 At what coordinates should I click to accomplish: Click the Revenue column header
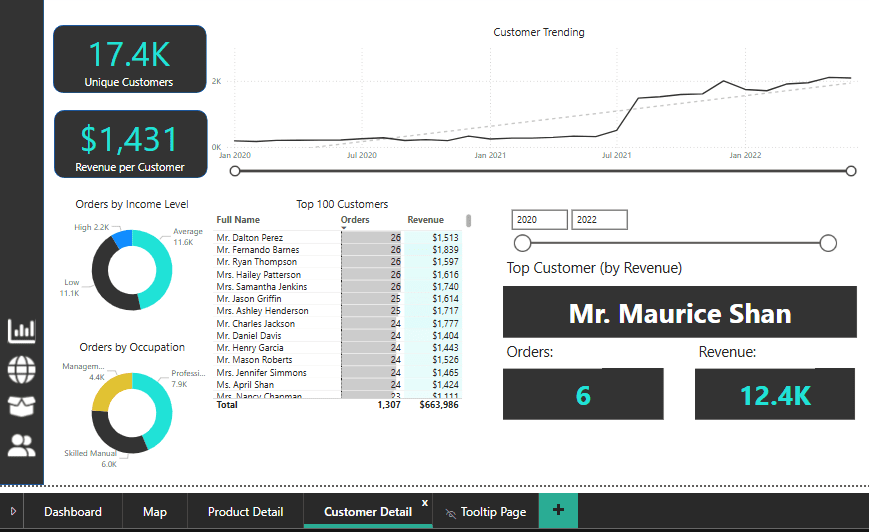[x=426, y=219]
